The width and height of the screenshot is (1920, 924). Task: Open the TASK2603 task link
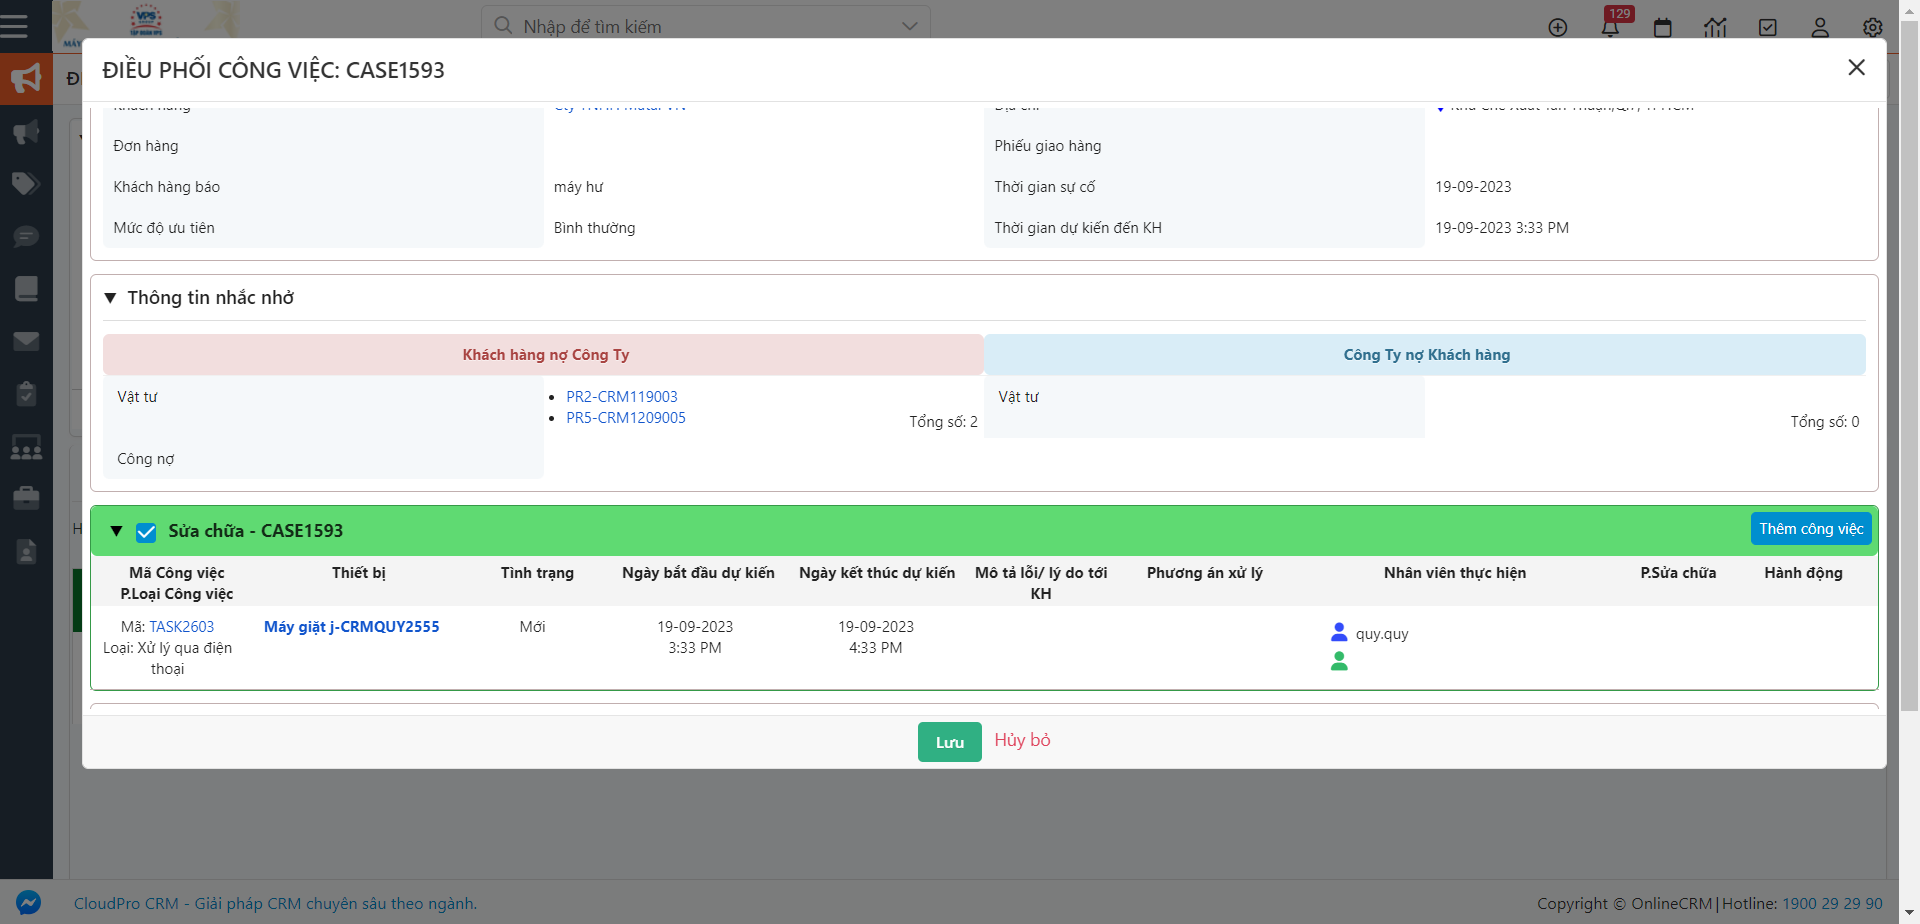coord(182,627)
